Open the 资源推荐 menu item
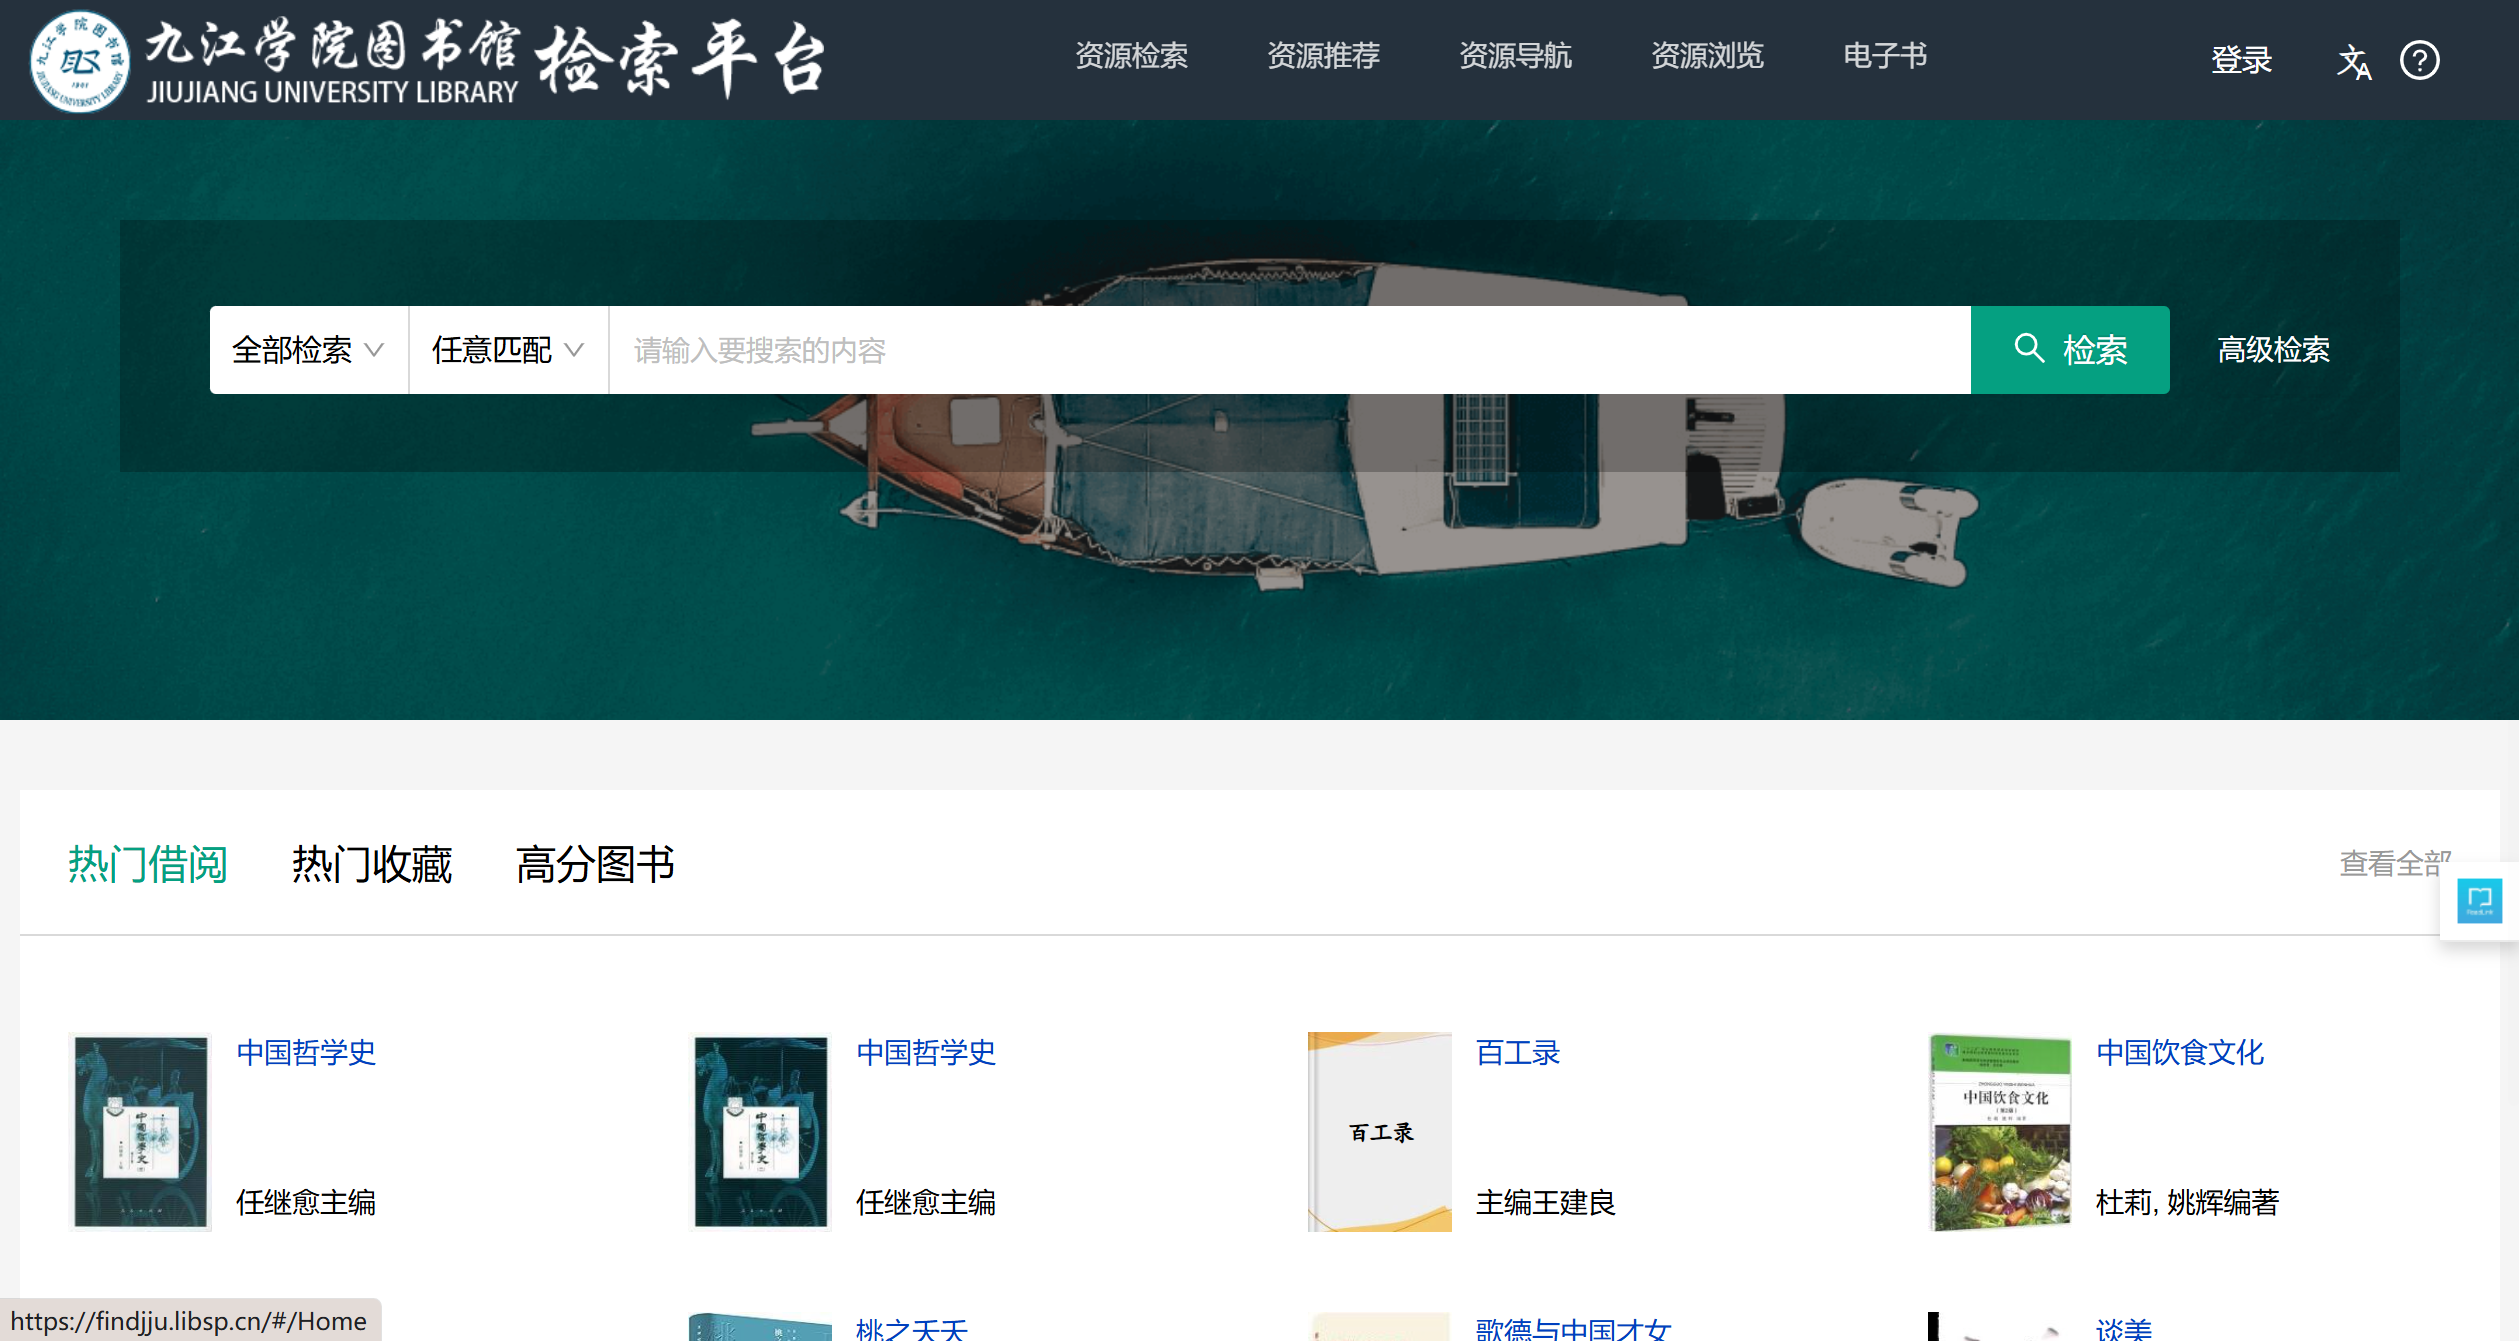The height and width of the screenshot is (1341, 2519). click(x=1323, y=56)
